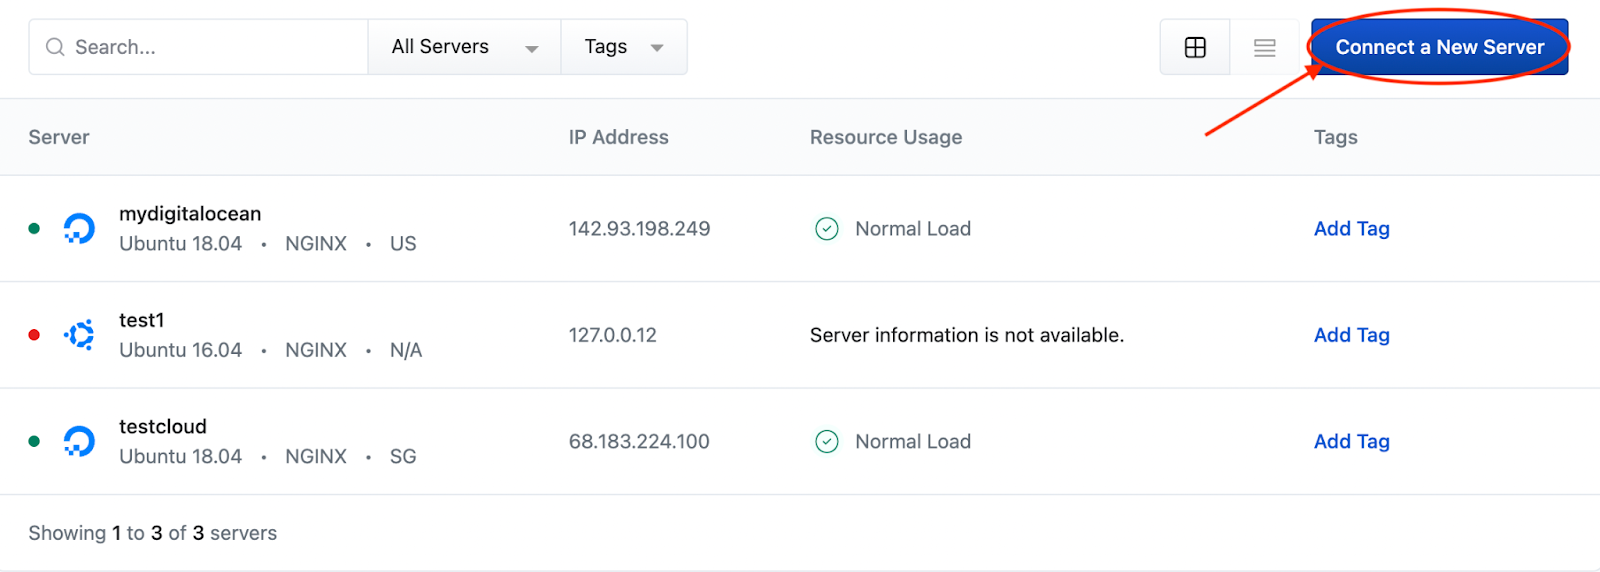Switch to grid view layout
The height and width of the screenshot is (572, 1600).
[x=1195, y=47]
